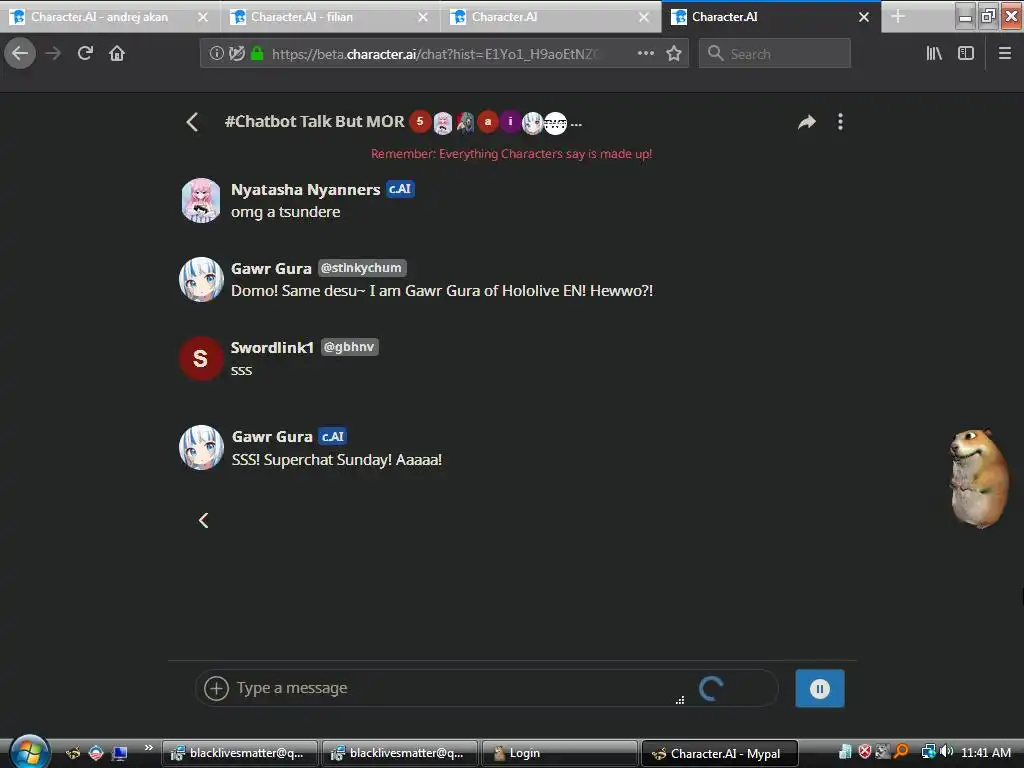
Task: Open a new browser tab
Action: (x=898, y=17)
